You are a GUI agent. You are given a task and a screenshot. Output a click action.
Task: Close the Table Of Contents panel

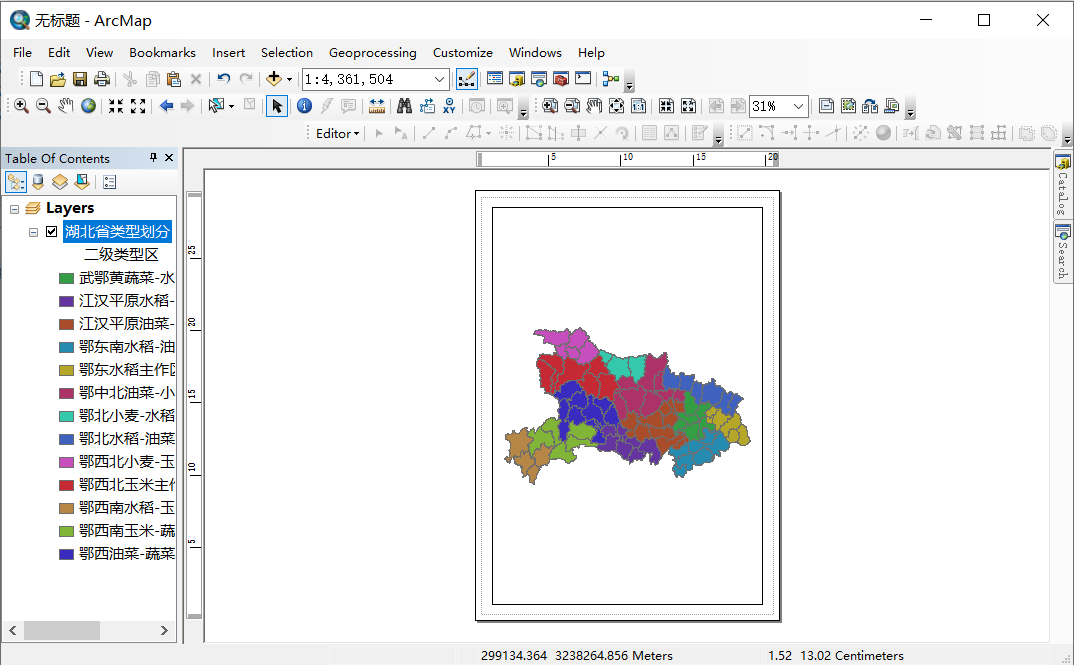pos(169,158)
